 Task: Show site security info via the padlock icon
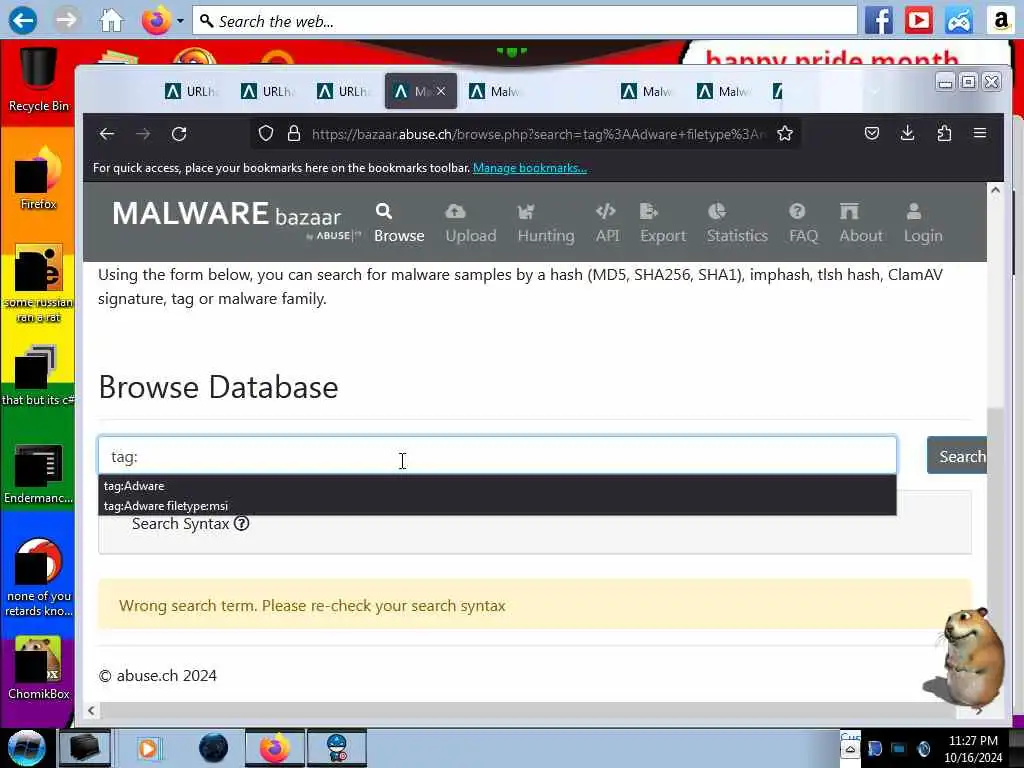click(x=294, y=134)
